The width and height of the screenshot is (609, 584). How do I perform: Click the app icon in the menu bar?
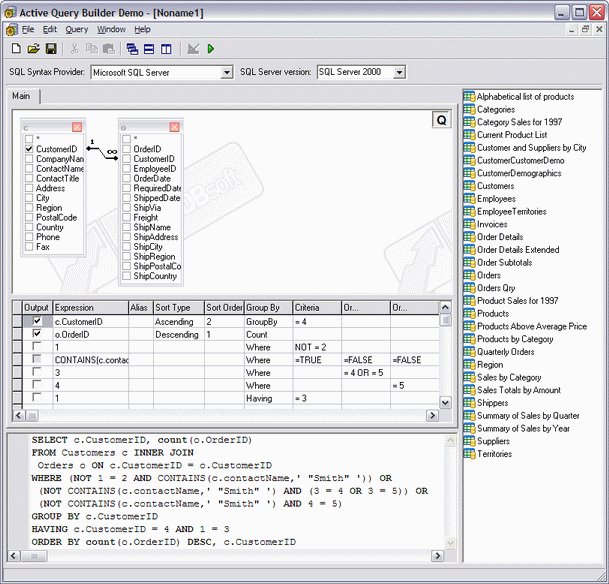point(12,30)
